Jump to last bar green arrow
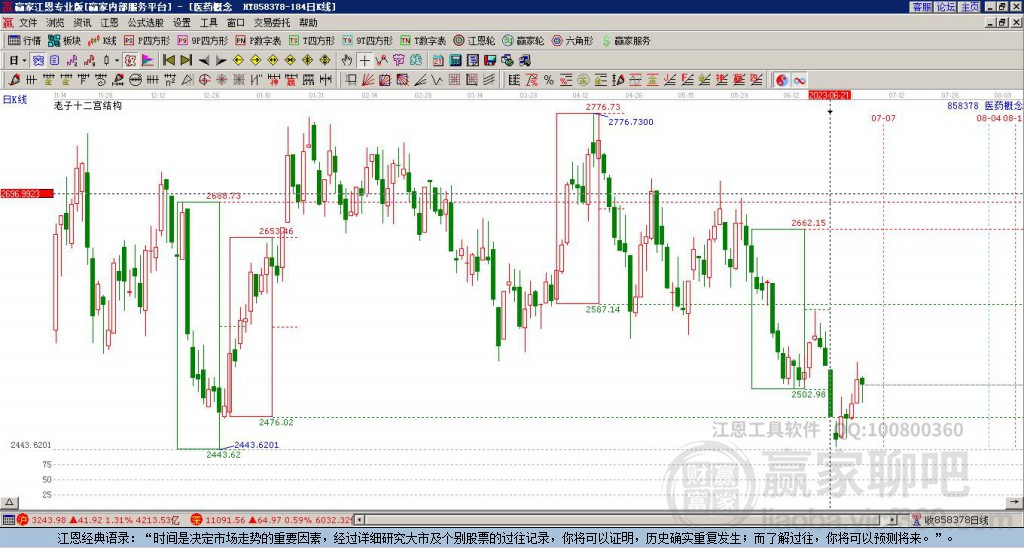1024x548 pixels. pyautogui.click(x=186, y=61)
